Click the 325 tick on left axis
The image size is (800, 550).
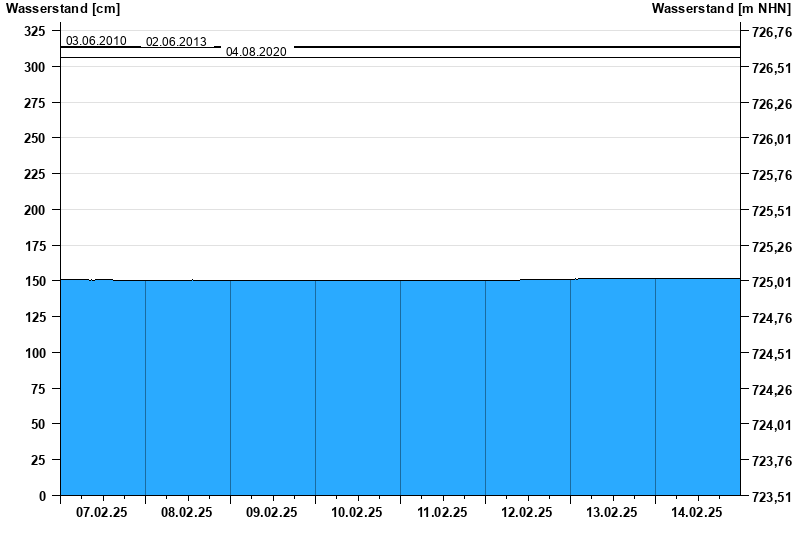[34, 31]
